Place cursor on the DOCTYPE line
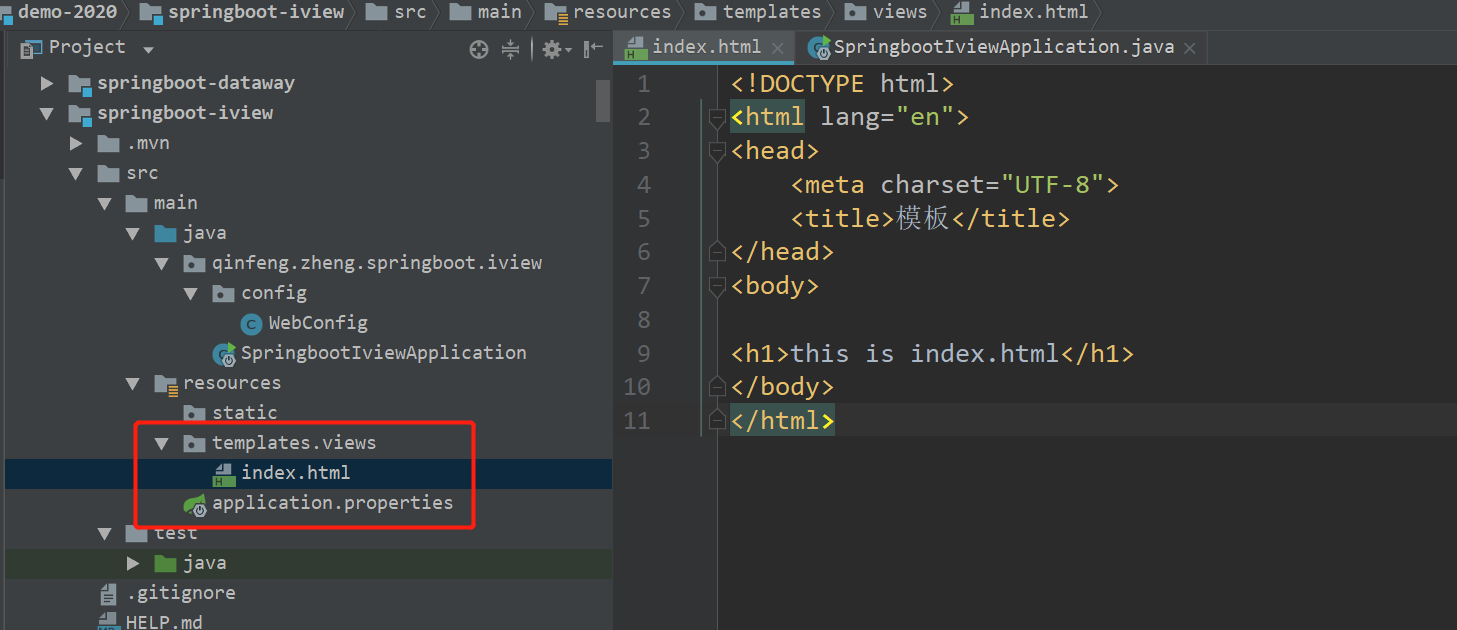This screenshot has width=1457, height=630. [842, 84]
